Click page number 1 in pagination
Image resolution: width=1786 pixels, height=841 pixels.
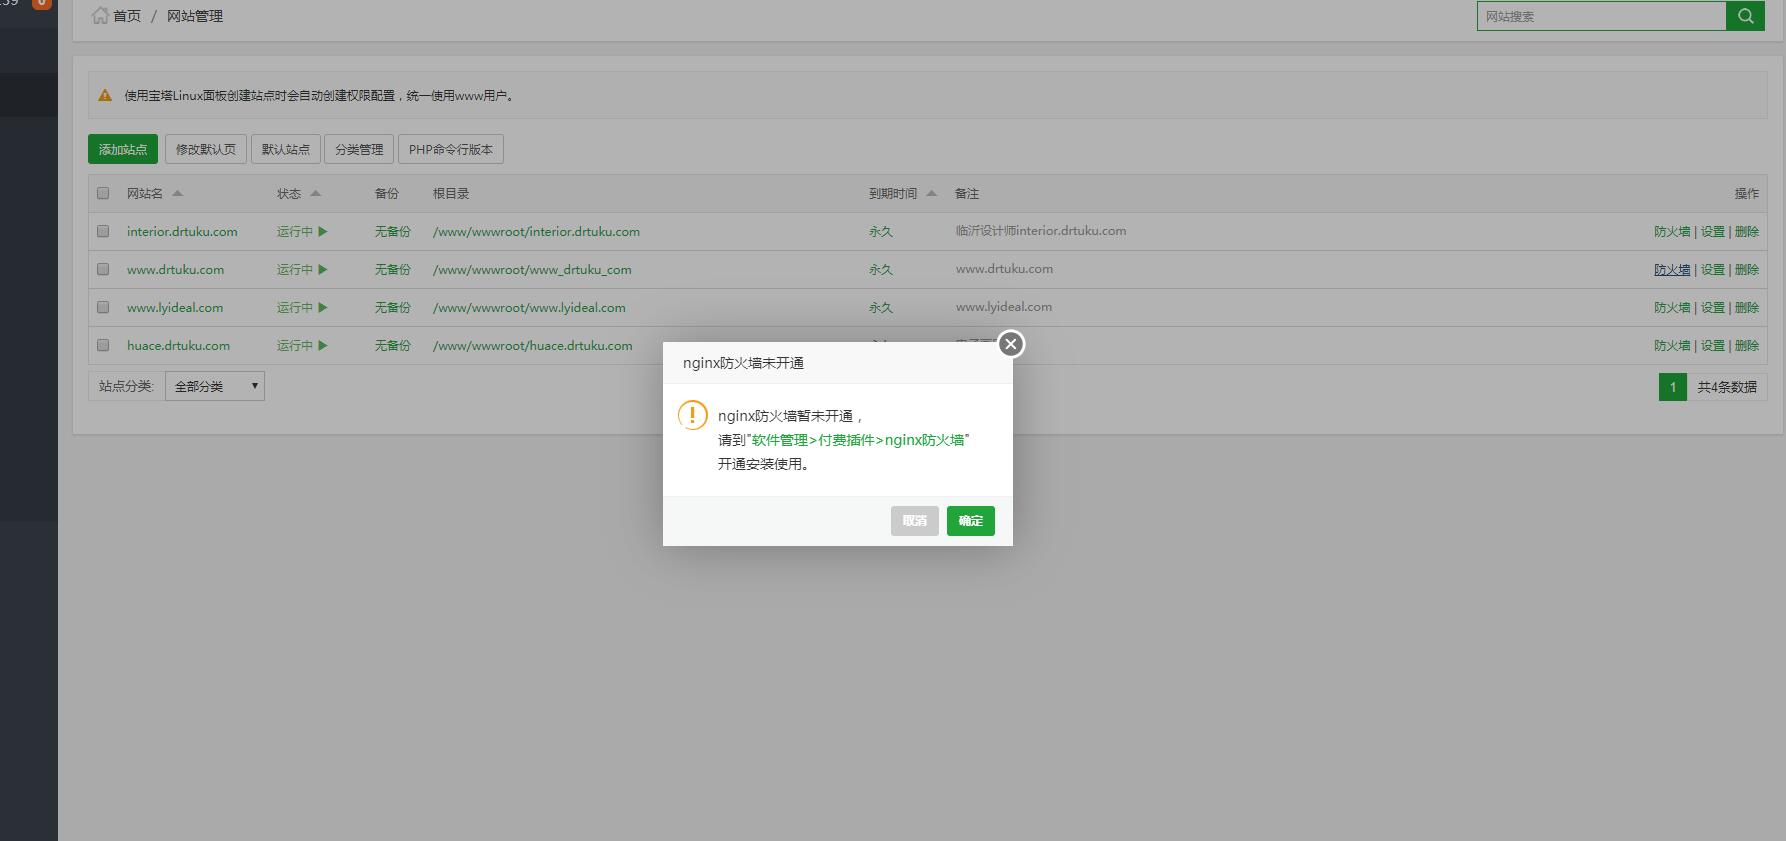click(1673, 387)
